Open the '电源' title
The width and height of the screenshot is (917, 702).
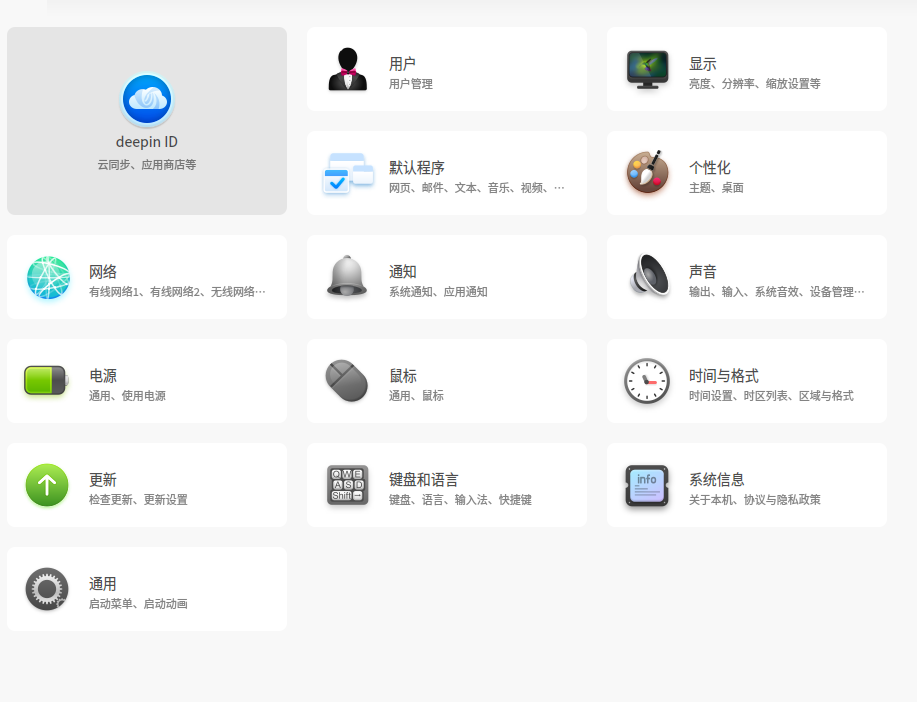[103, 376]
